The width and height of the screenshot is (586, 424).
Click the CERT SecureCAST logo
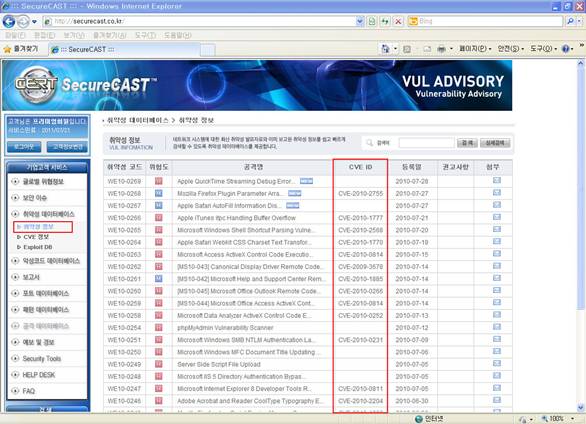[x=86, y=85]
